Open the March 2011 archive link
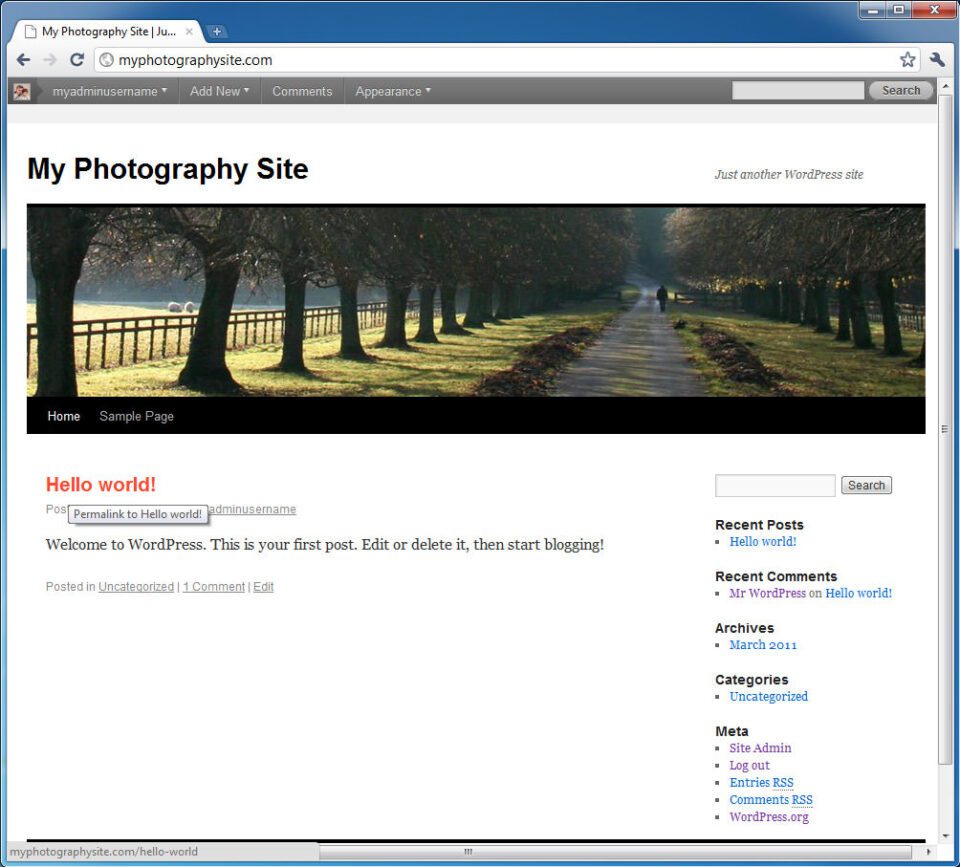The width and height of the screenshot is (960, 867). tap(763, 645)
